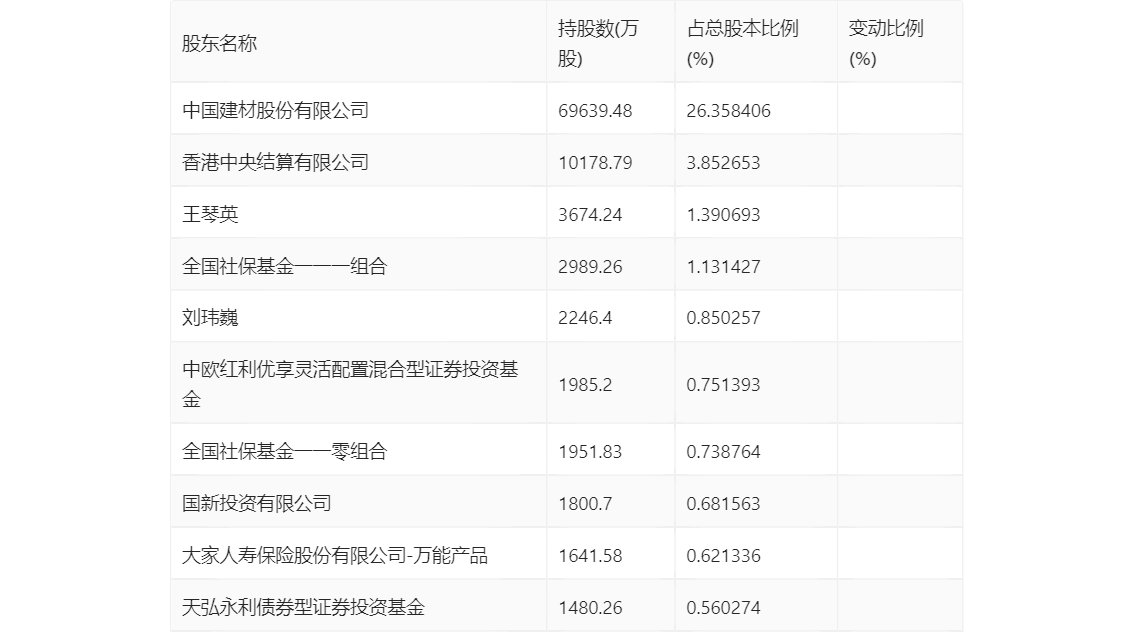Click the 变动比例(%) column header

[886, 43]
